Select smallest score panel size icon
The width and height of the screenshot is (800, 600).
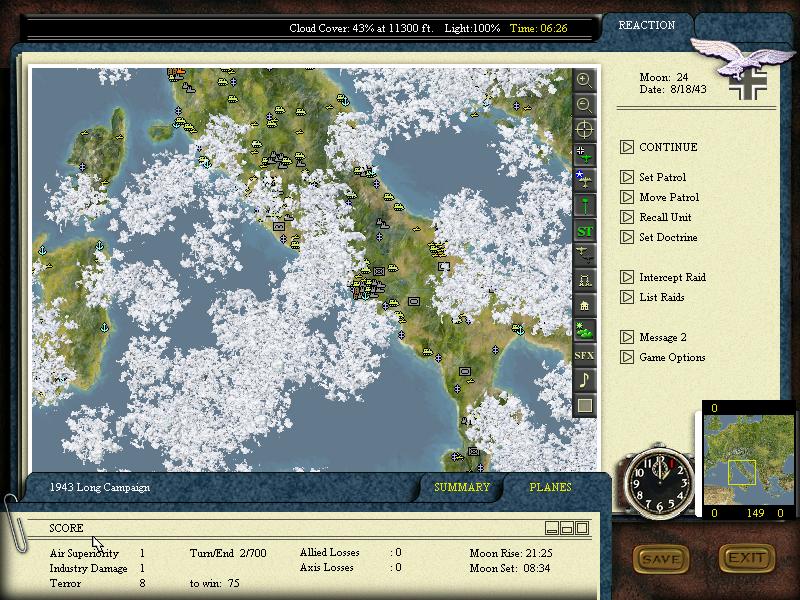[x=552, y=528]
